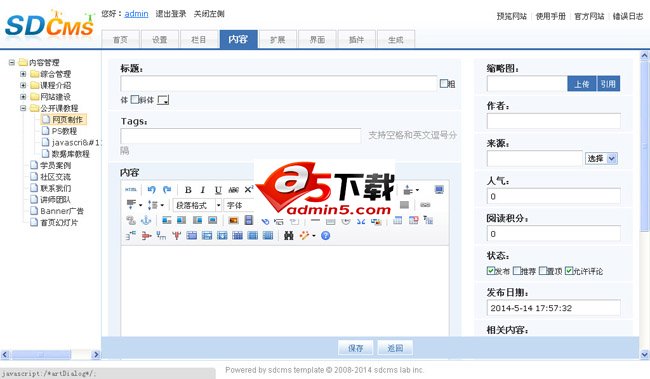Focus the 作者 author input field
Viewport: 650px width, 379px height.
tap(553, 121)
